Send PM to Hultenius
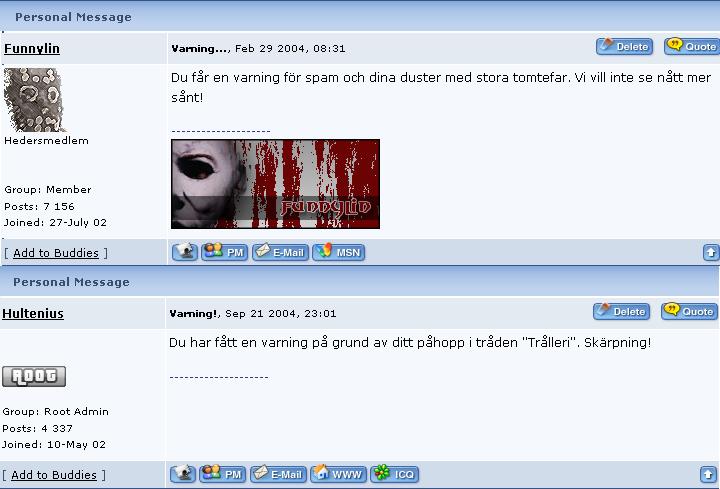The height and width of the screenshot is (489, 720). (x=223, y=474)
